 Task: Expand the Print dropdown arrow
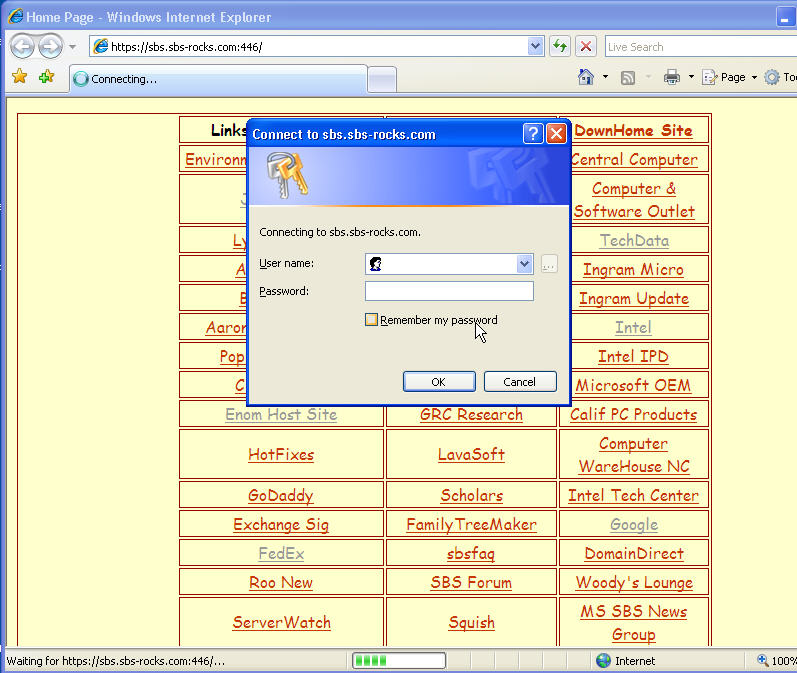point(691,77)
